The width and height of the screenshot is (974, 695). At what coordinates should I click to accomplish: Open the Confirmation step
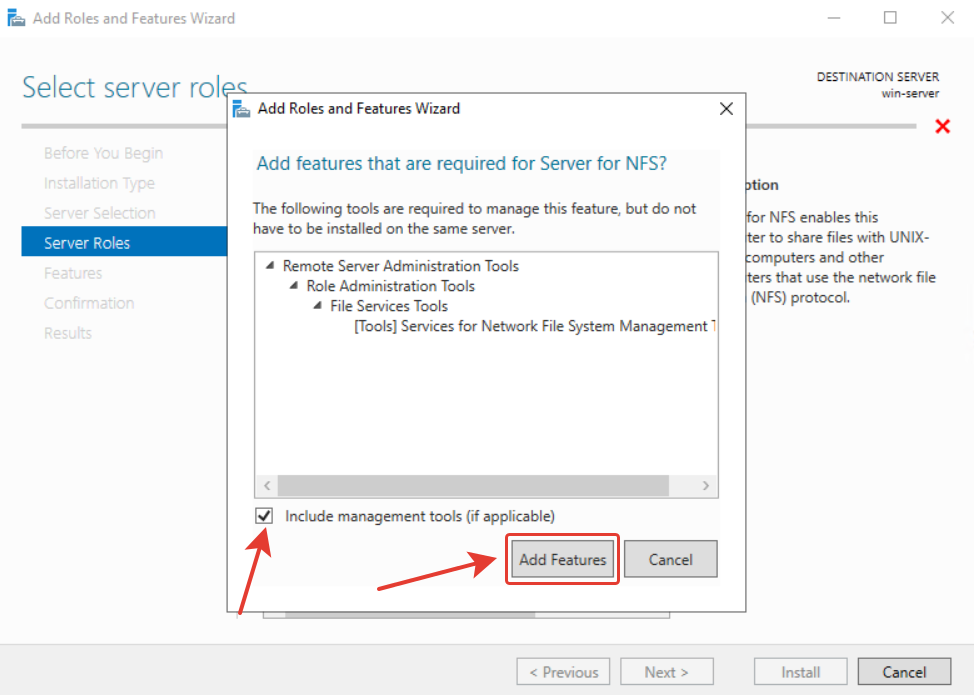pyautogui.click(x=89, y=302)
